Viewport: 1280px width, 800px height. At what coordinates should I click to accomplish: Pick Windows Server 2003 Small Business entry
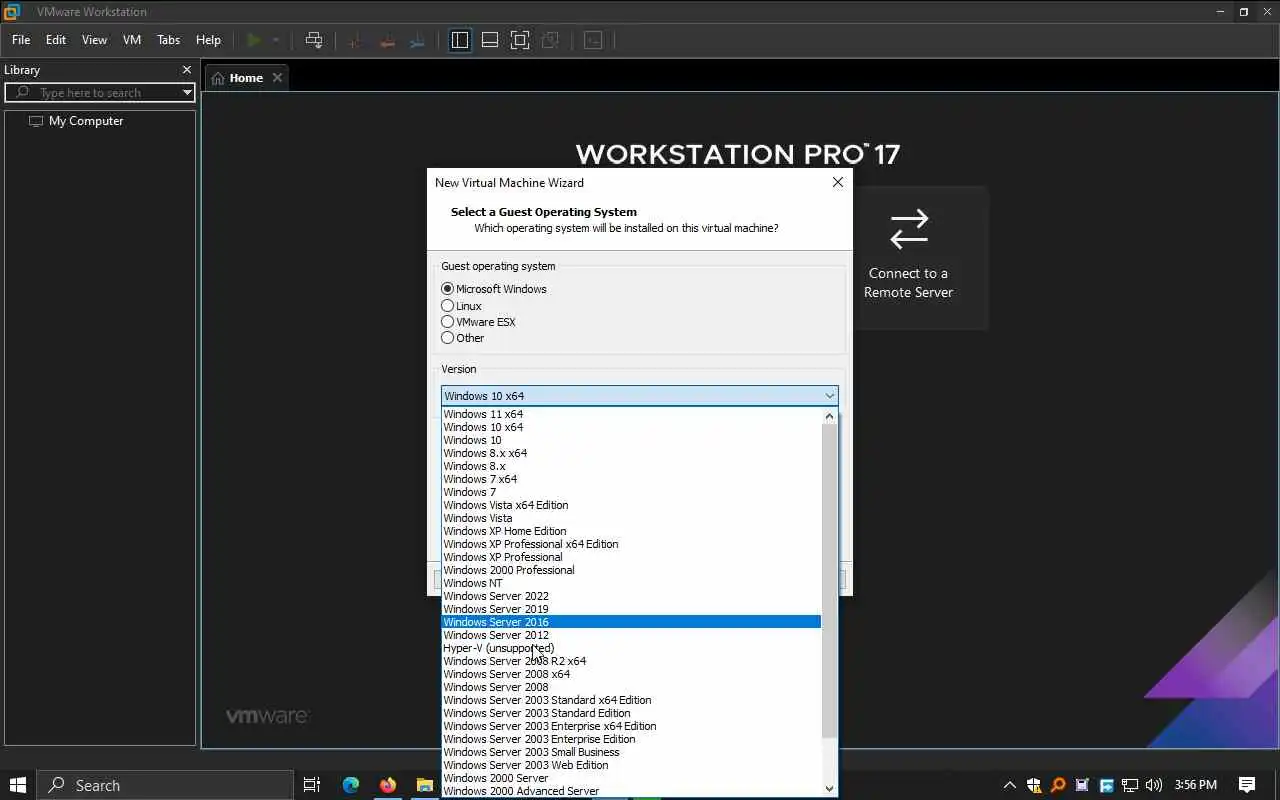coord(632,752)
